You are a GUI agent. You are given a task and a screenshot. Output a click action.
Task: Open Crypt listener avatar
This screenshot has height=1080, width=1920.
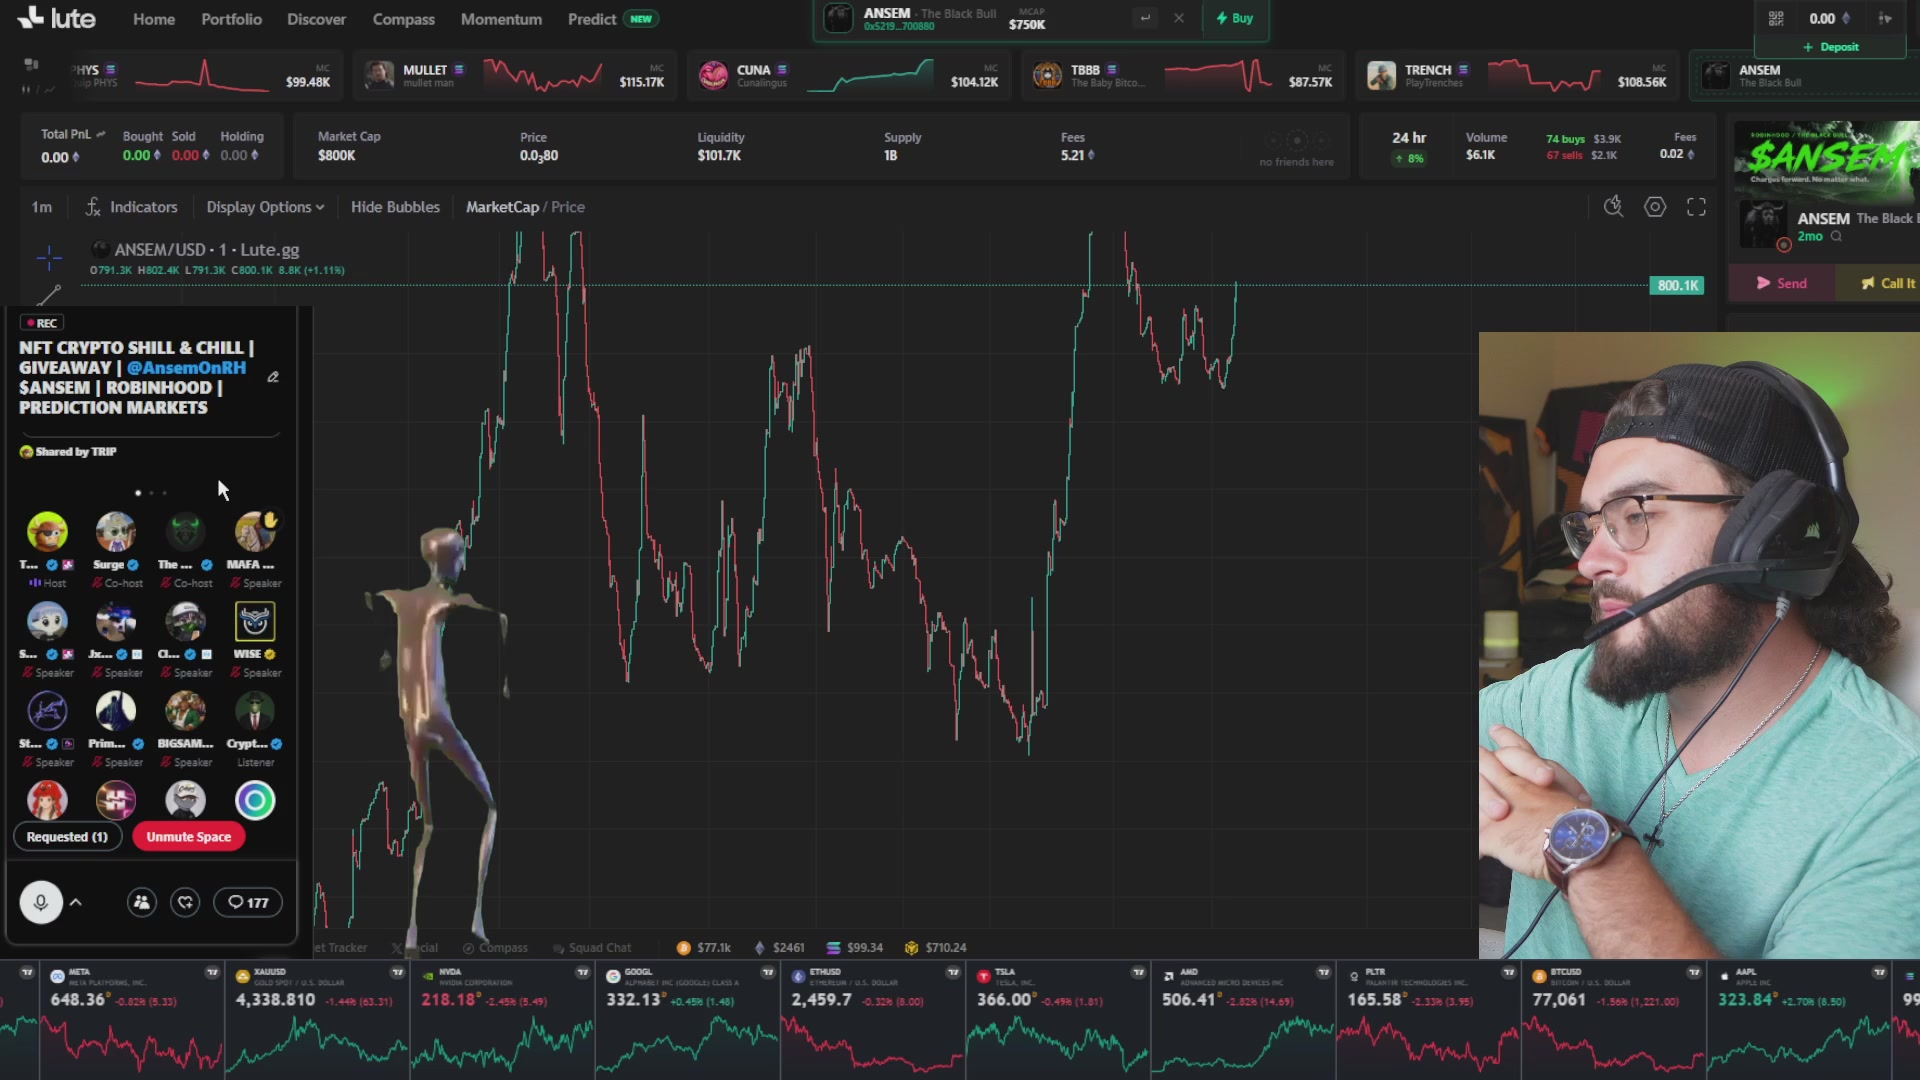tap(255, 711)
